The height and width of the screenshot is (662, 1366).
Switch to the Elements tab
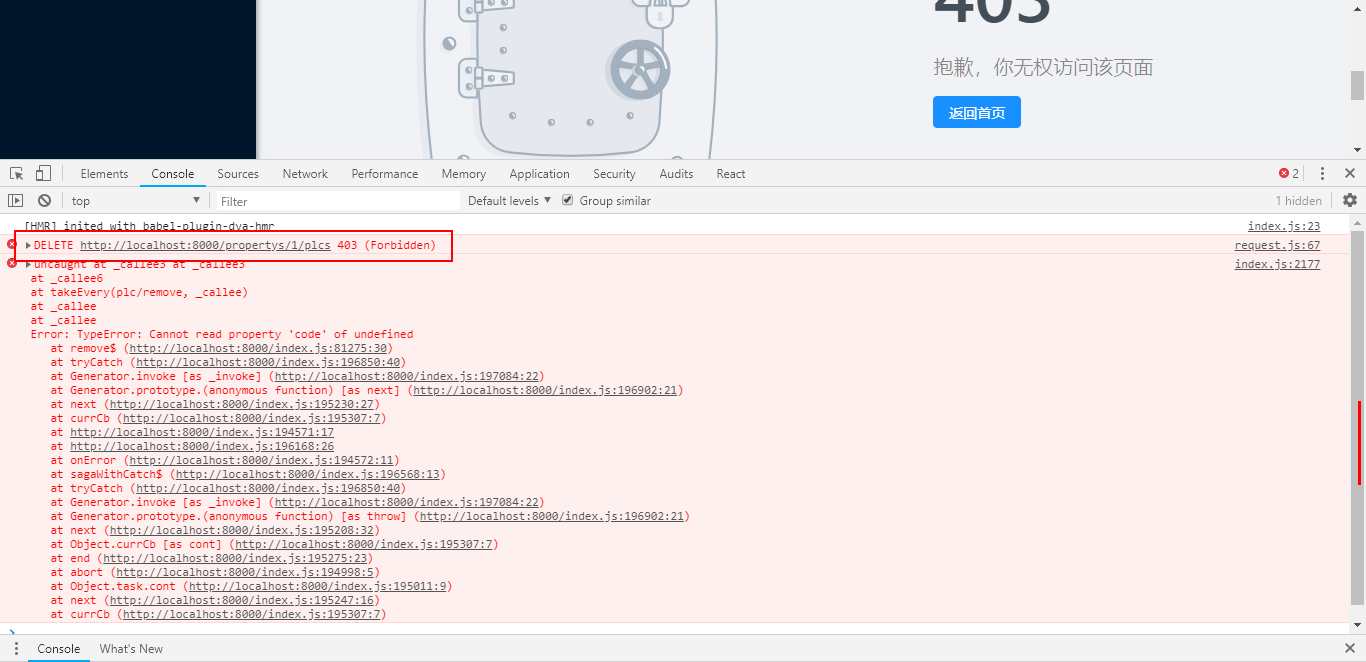(x=104, y=173)
